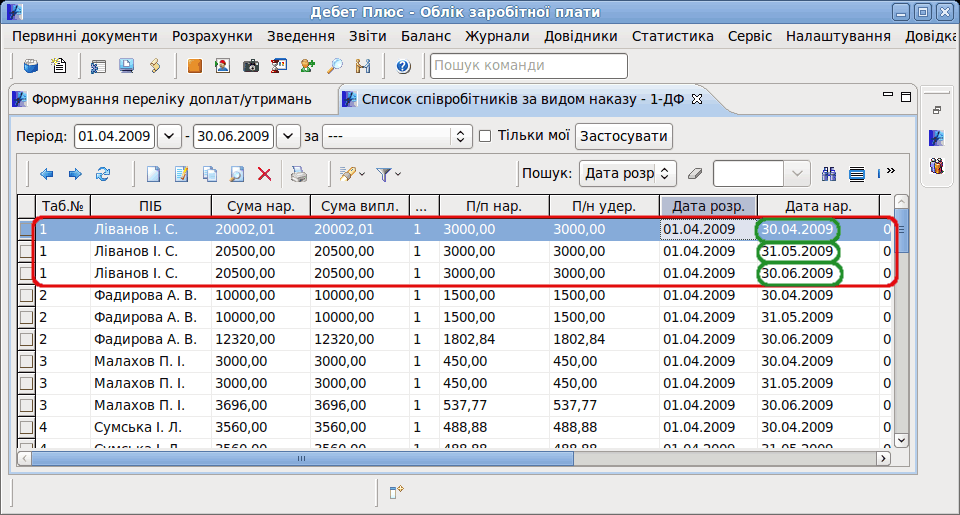Open the Звіти menu
This screenshot has width=960, height=515.
point(367,37)
